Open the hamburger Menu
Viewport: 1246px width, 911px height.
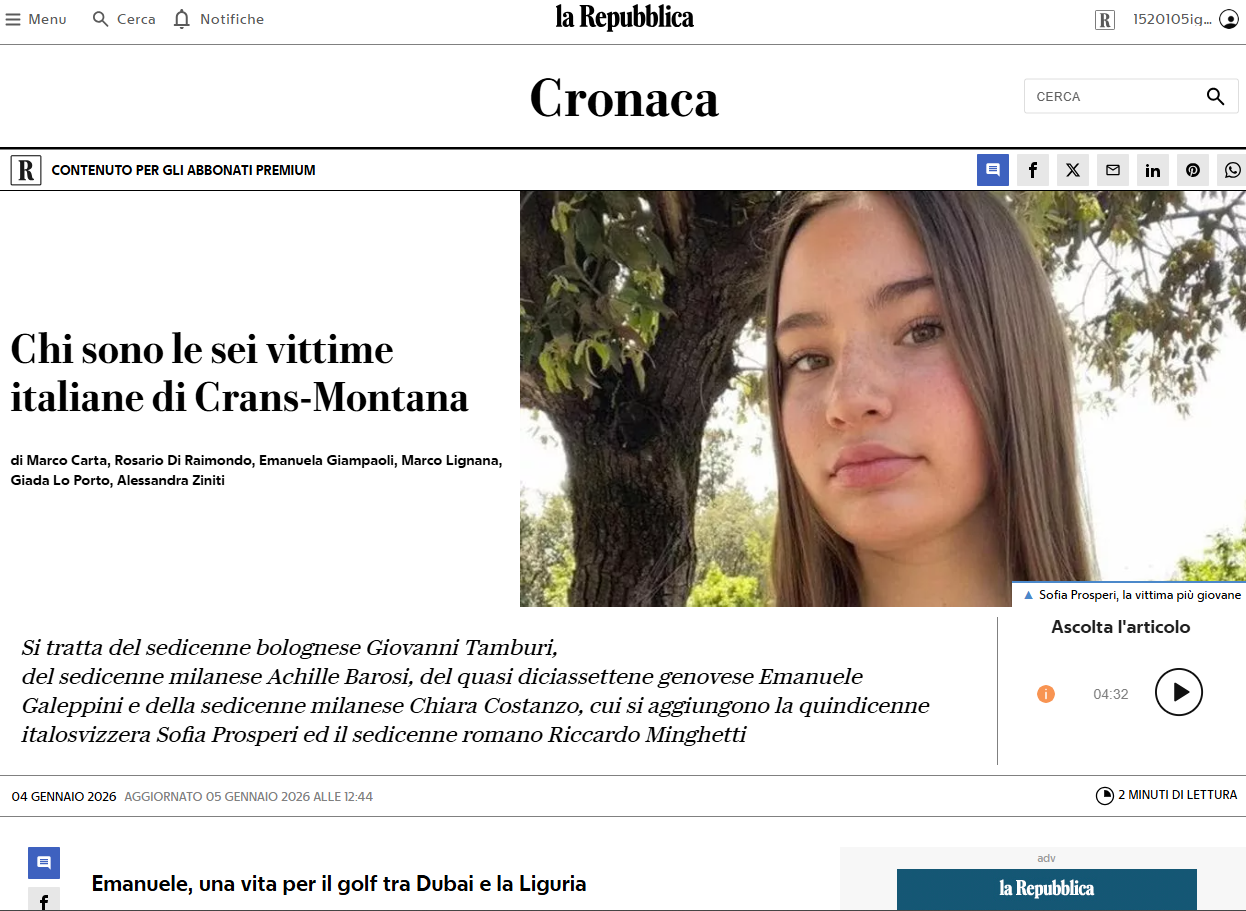(36, 19)
